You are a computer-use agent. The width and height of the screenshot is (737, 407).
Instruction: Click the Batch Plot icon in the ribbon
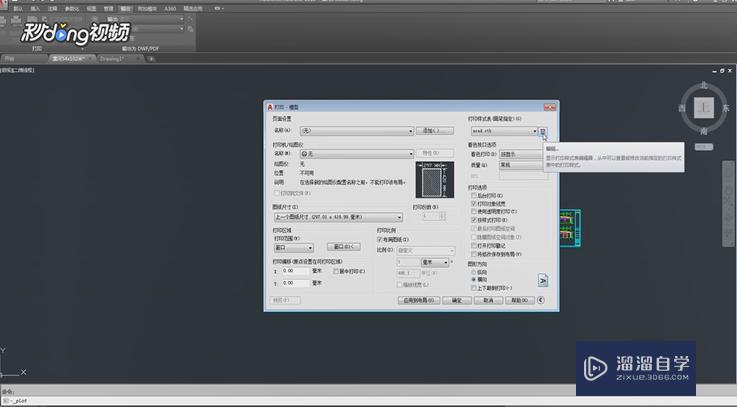coord(16,21)
